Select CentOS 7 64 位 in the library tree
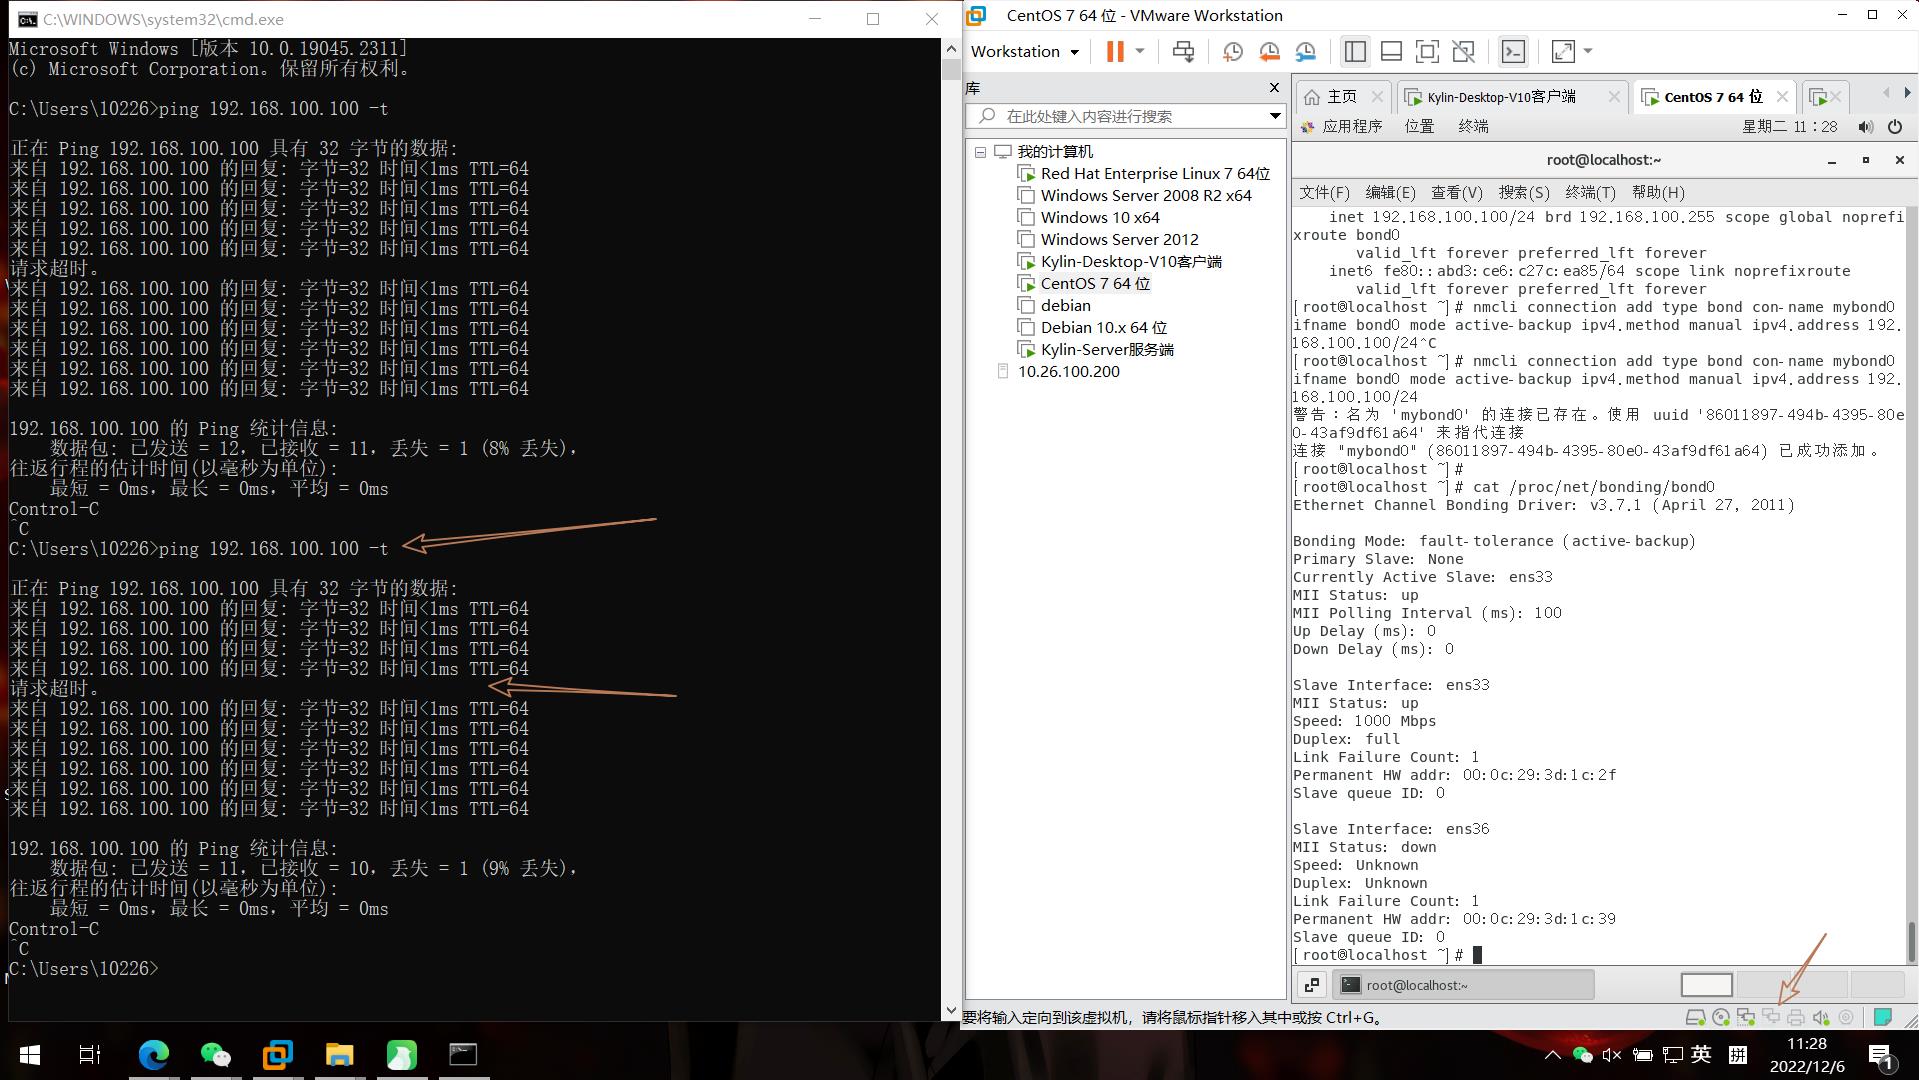This screenshot has height=1080, width=1919. click(1083, 284)
